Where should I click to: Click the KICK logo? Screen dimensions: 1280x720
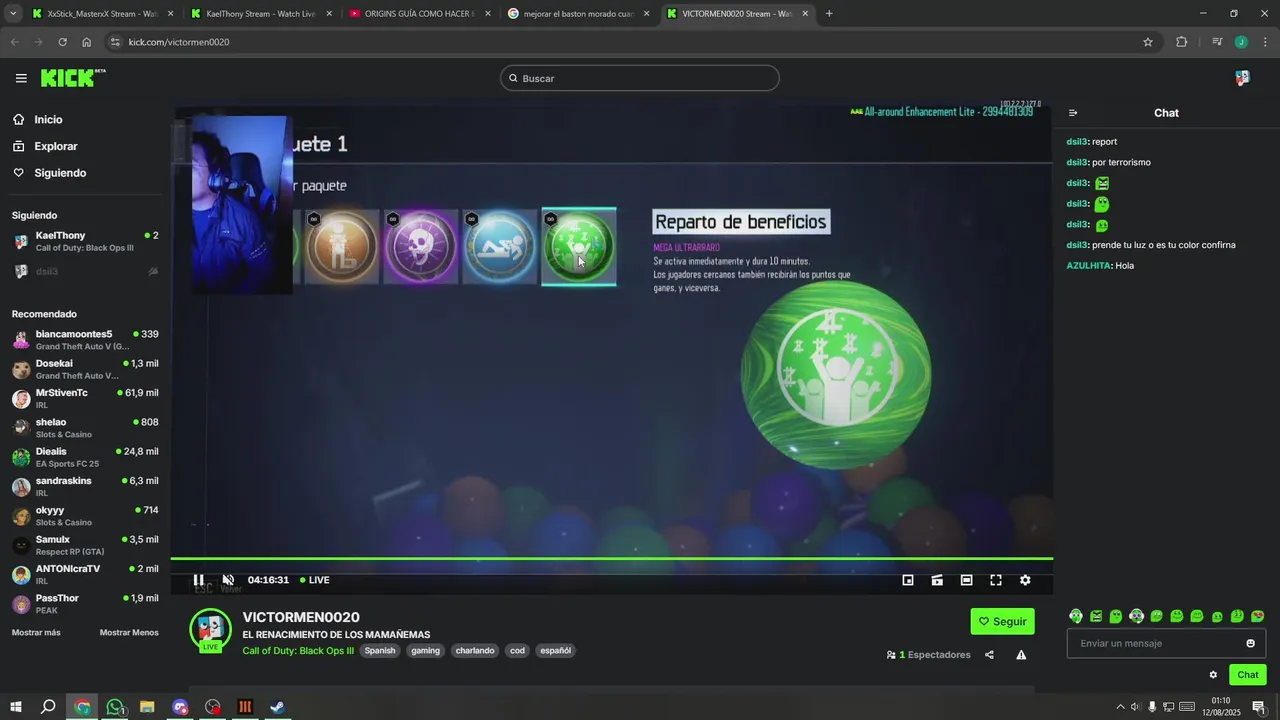click(72, 78)
